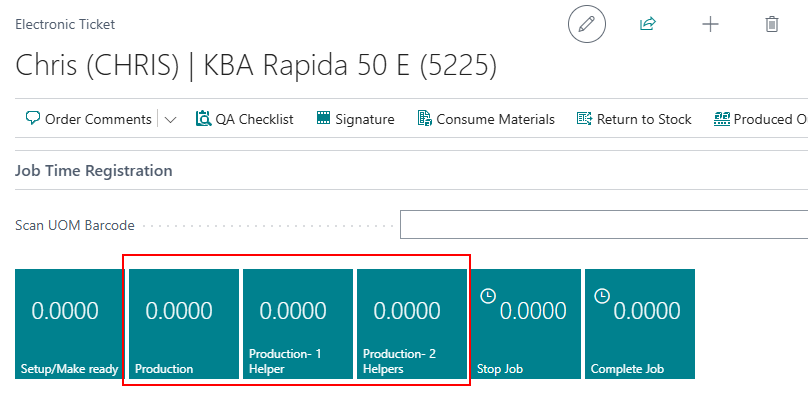Open the QA Checklist action

(245, 119)
